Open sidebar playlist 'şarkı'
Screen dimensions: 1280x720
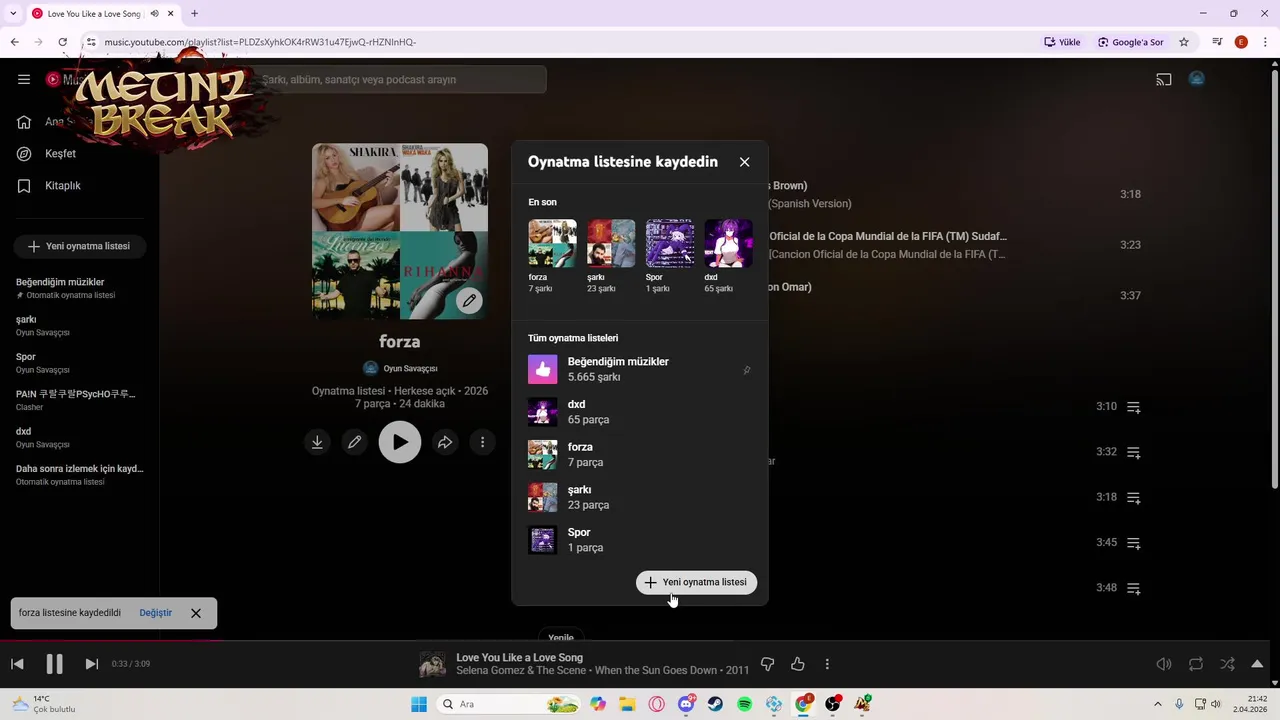click(x=80, y=325)
